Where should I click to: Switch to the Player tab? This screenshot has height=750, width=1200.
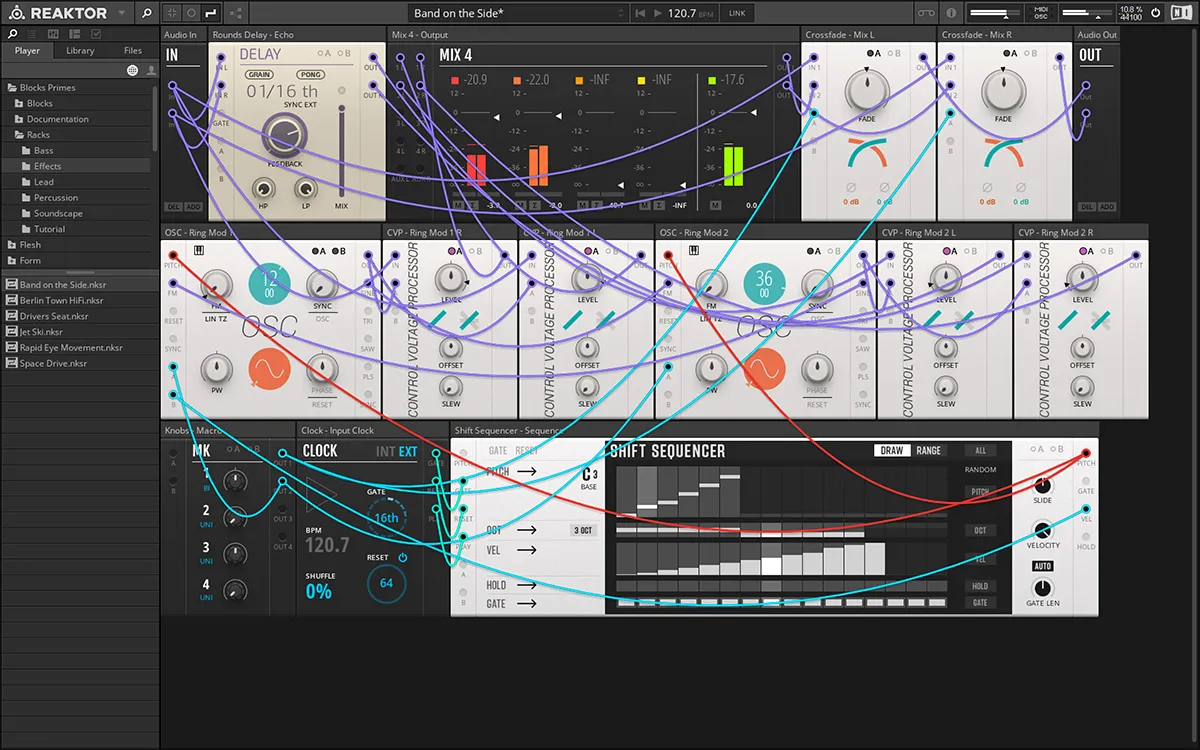28,50
